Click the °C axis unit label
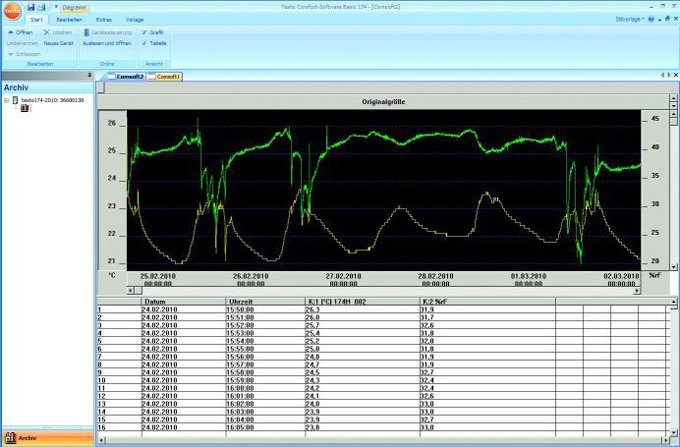Image resolution: width=680 pixels, height=447 pixels. point(112,276)
